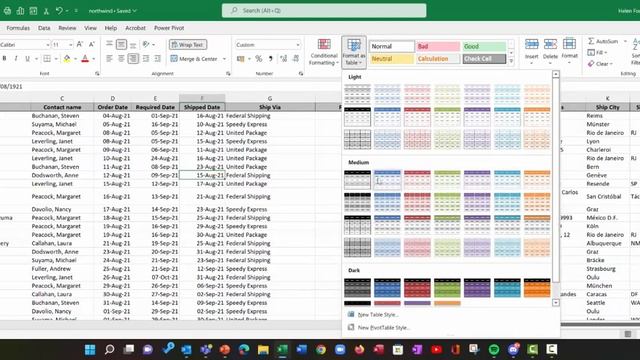Open Number format dialog launcher

(301, 73)
